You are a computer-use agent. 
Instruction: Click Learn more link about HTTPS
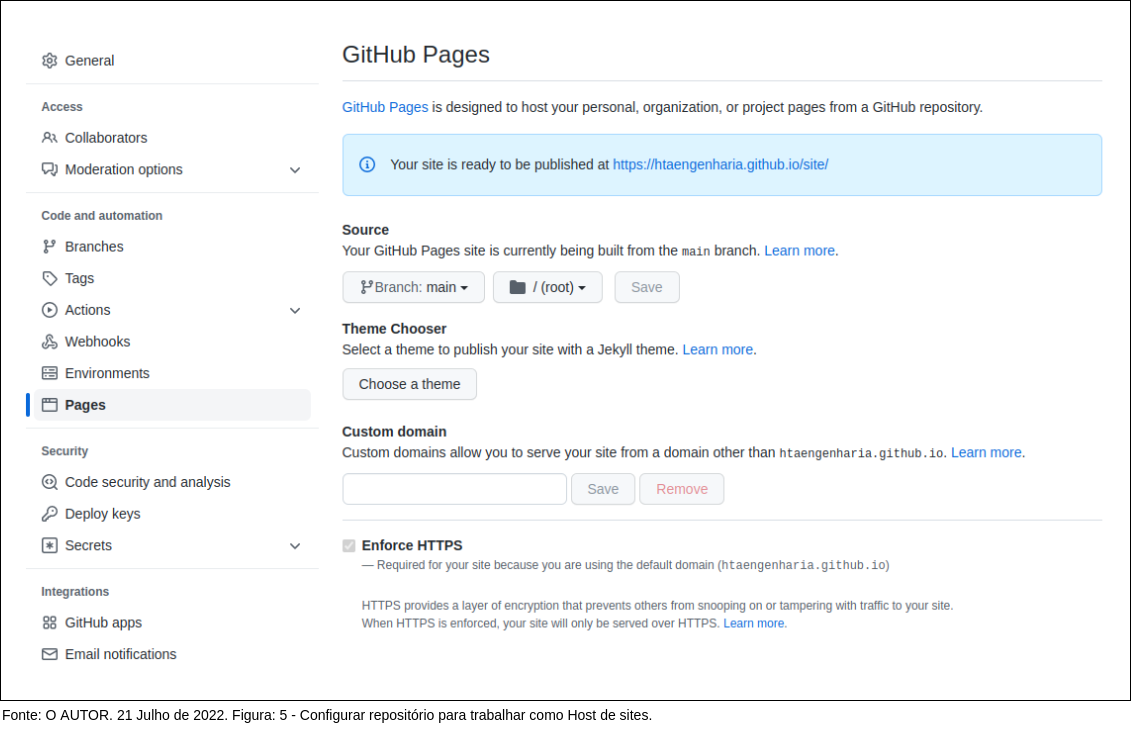(x=754, y=623)
